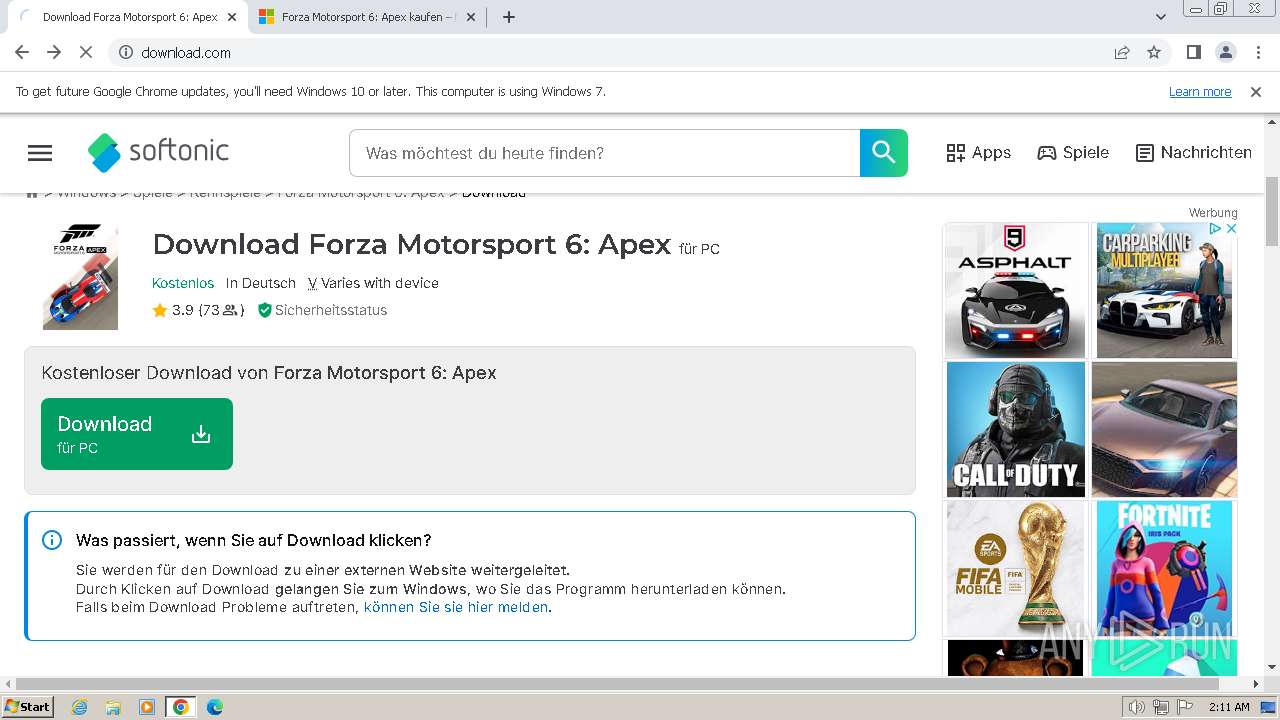Click the Chrome taskbar icon
Viewport: 1280px width, 720px height.
point(180,707)
